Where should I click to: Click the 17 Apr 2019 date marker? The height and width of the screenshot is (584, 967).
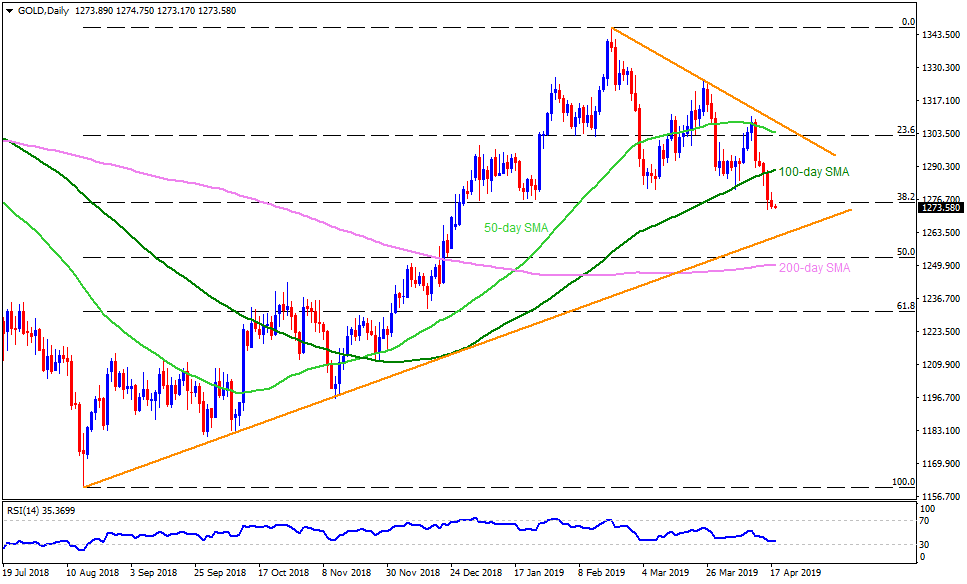pyautogui.click(x=796, y=575)
